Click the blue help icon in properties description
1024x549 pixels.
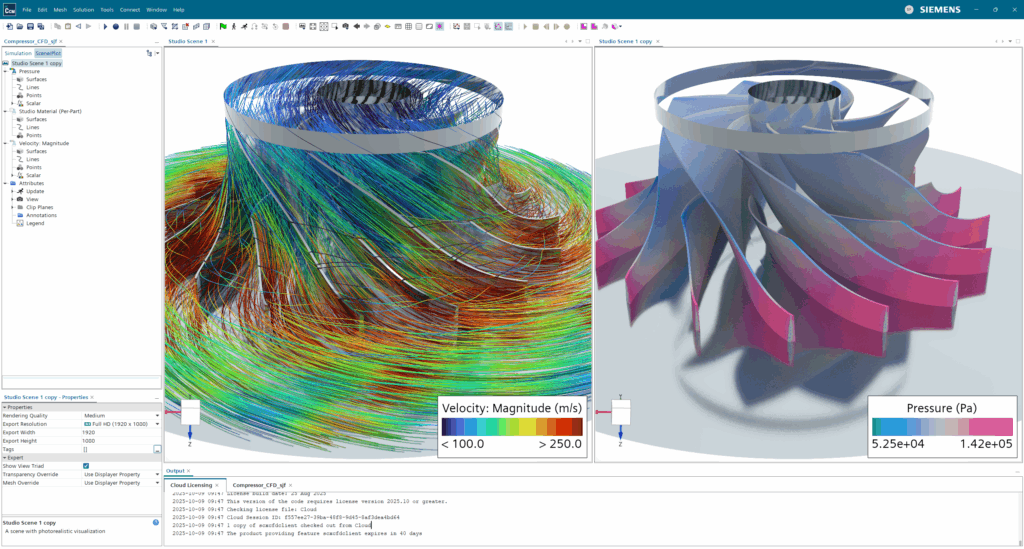pos(156,522)
